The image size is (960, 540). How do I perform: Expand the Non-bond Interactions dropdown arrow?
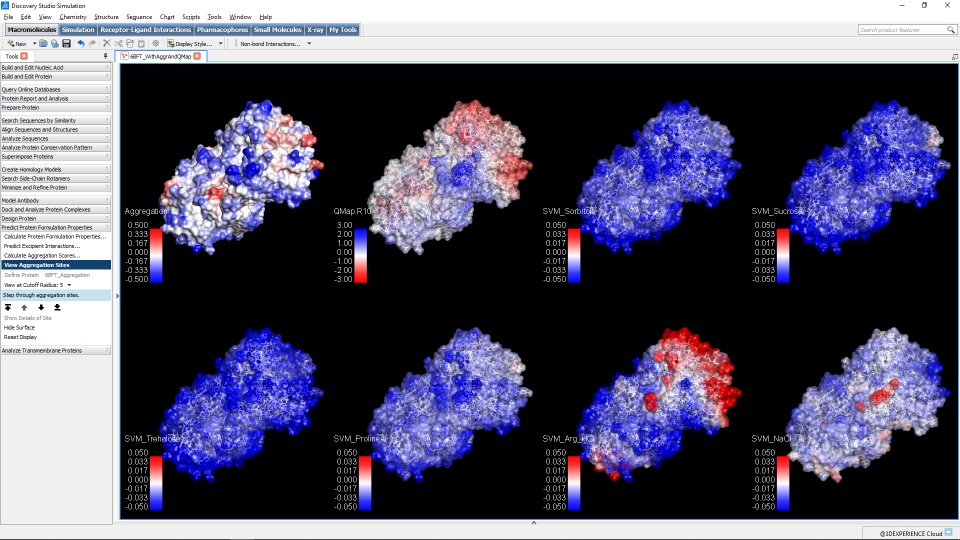tap(309, 43)
